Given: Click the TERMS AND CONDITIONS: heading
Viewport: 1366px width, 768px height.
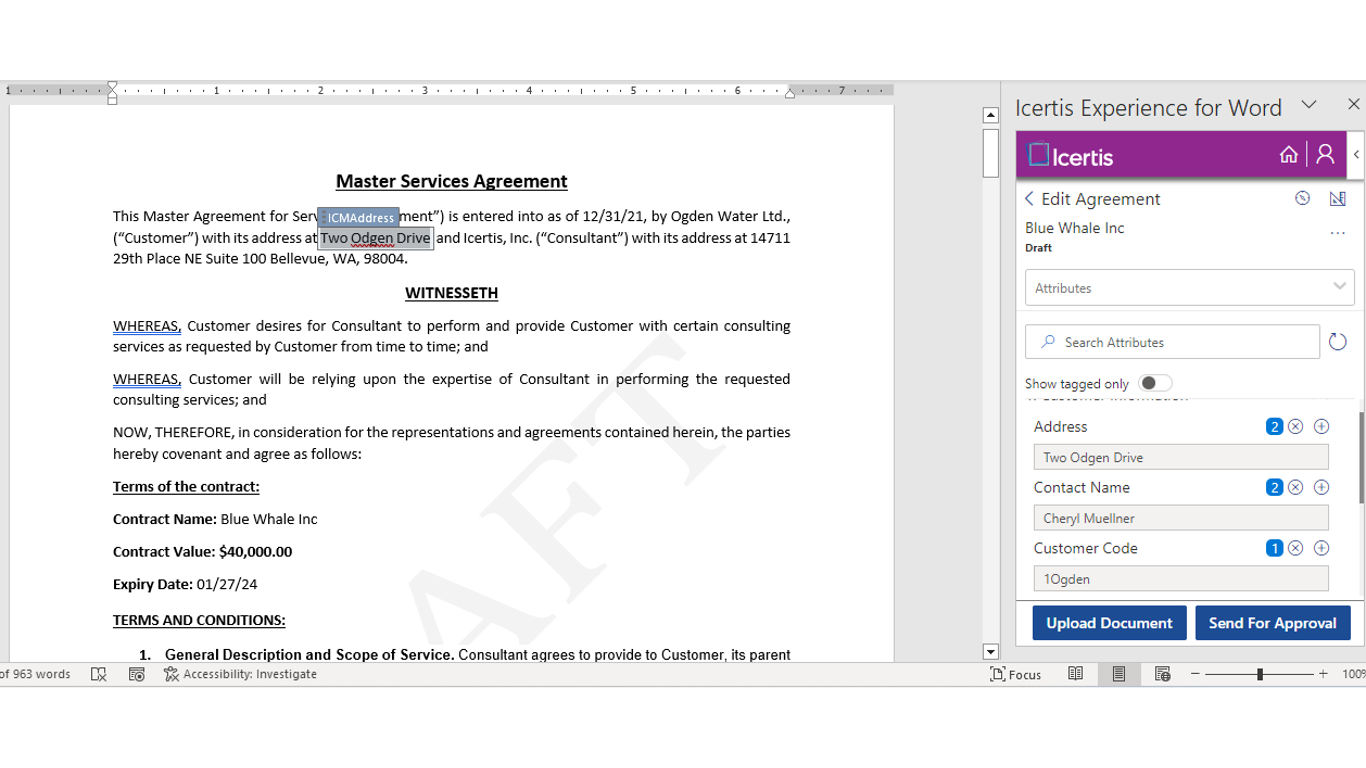Looking at the screenshot, I should point(199,620).
